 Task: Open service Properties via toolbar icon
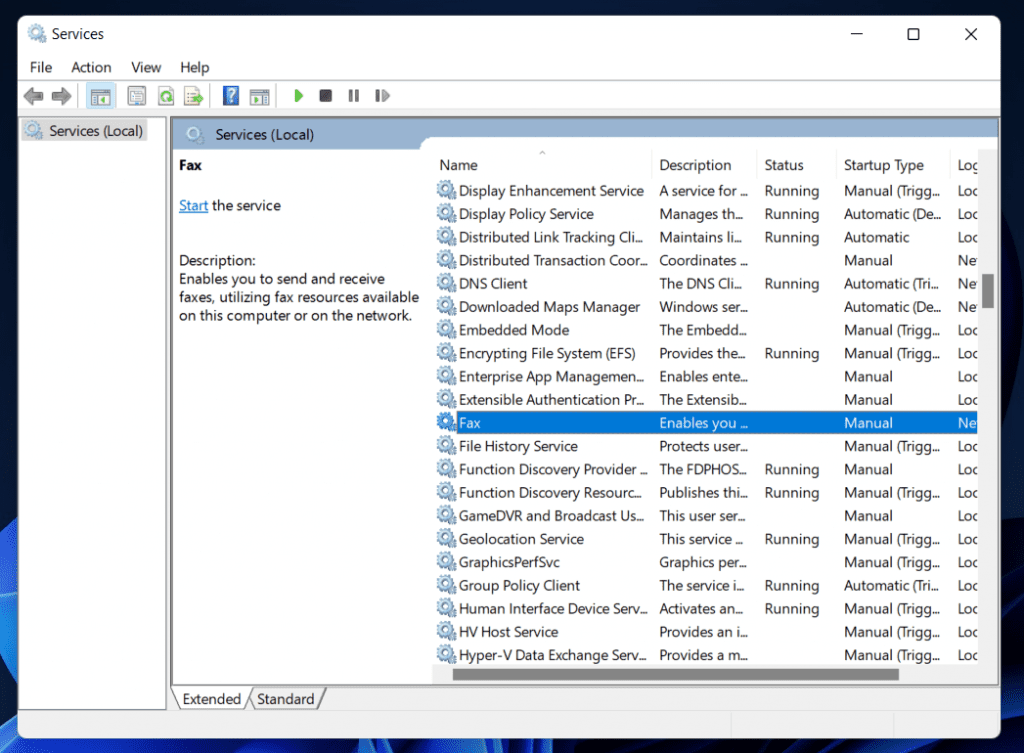(x=136, y=95)
